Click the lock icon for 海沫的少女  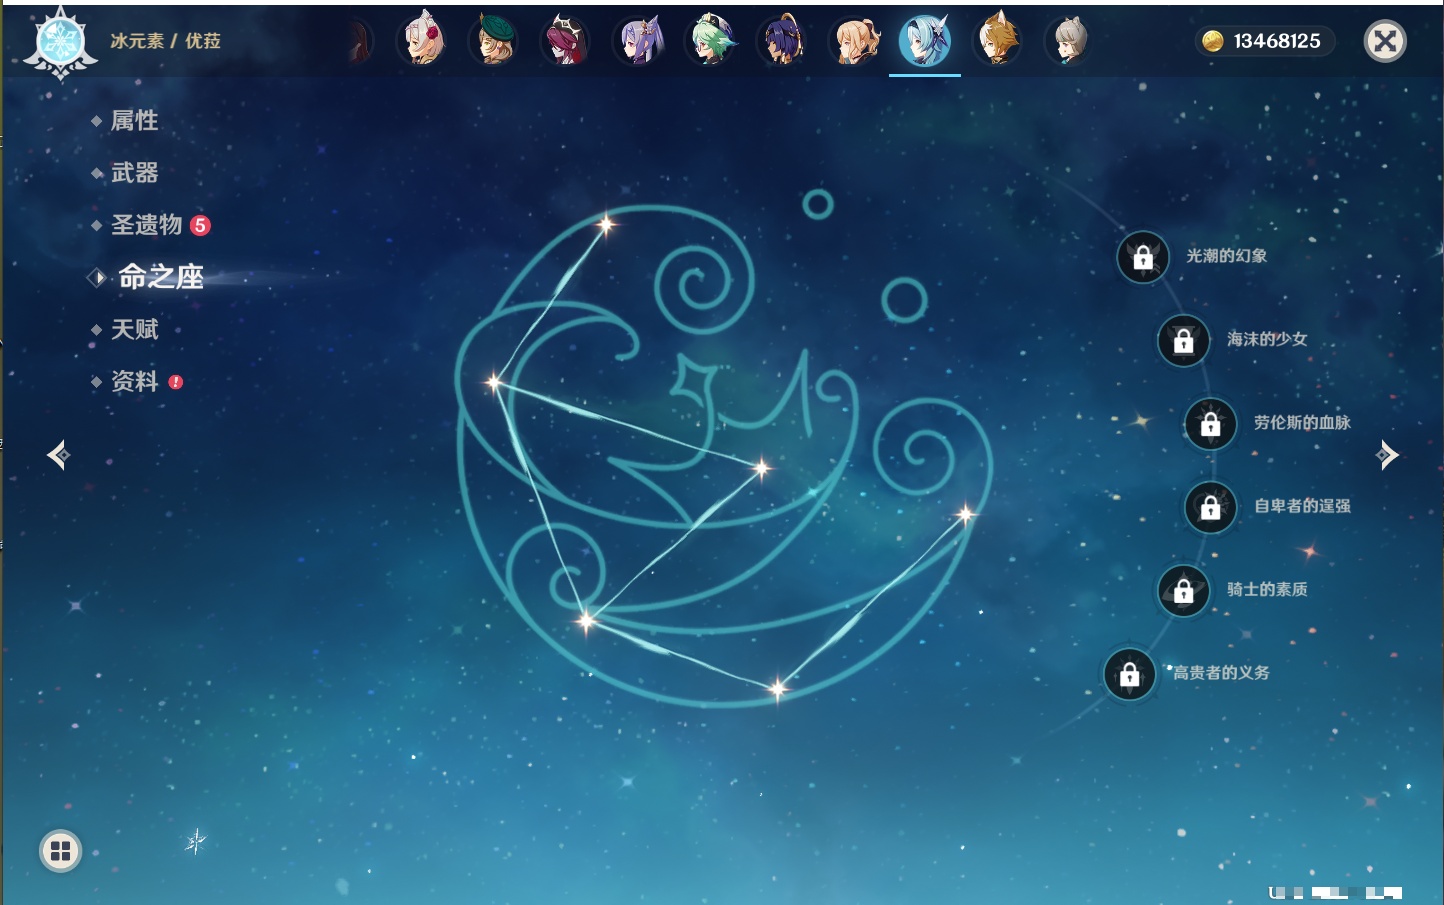[1183, 340]
